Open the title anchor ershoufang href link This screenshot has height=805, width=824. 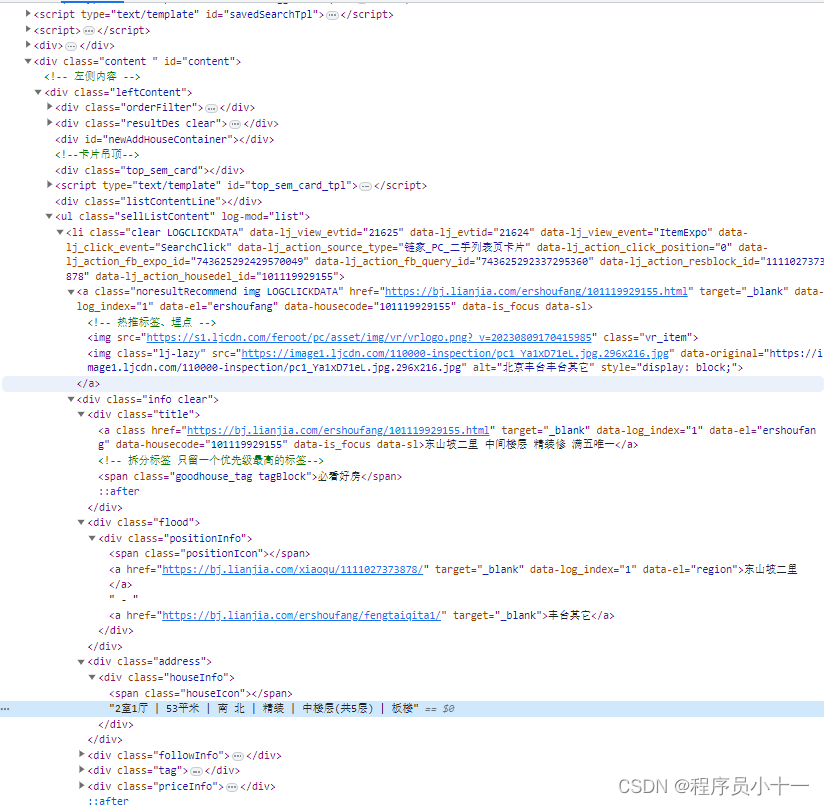(x=338, y=430)
